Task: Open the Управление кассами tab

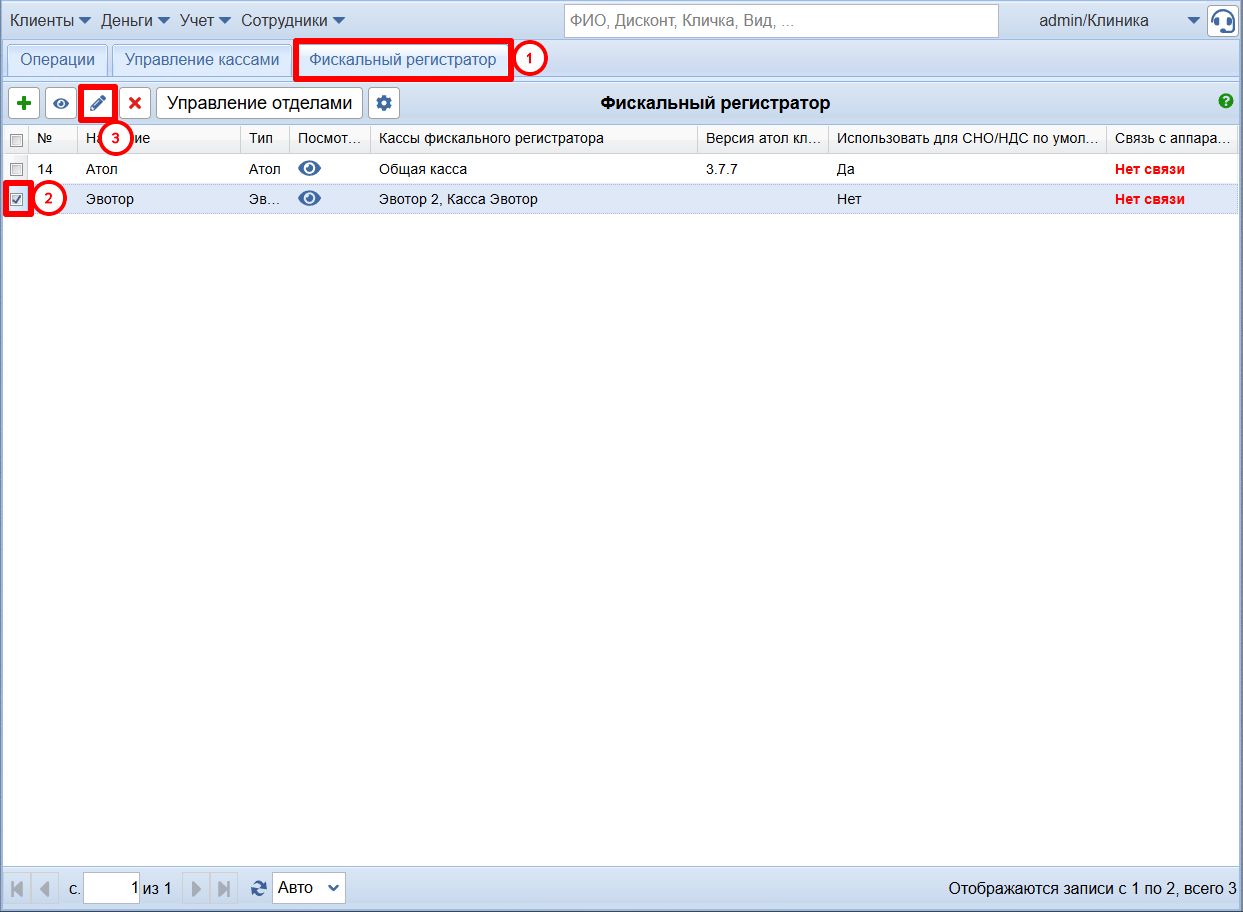Action: coord(202,60)
